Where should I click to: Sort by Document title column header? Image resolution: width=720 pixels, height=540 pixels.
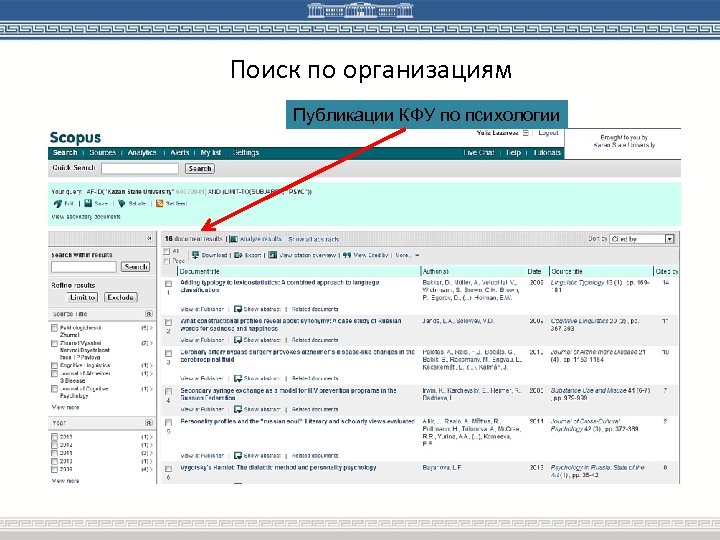pyautogui.click(x=200, y=271)
